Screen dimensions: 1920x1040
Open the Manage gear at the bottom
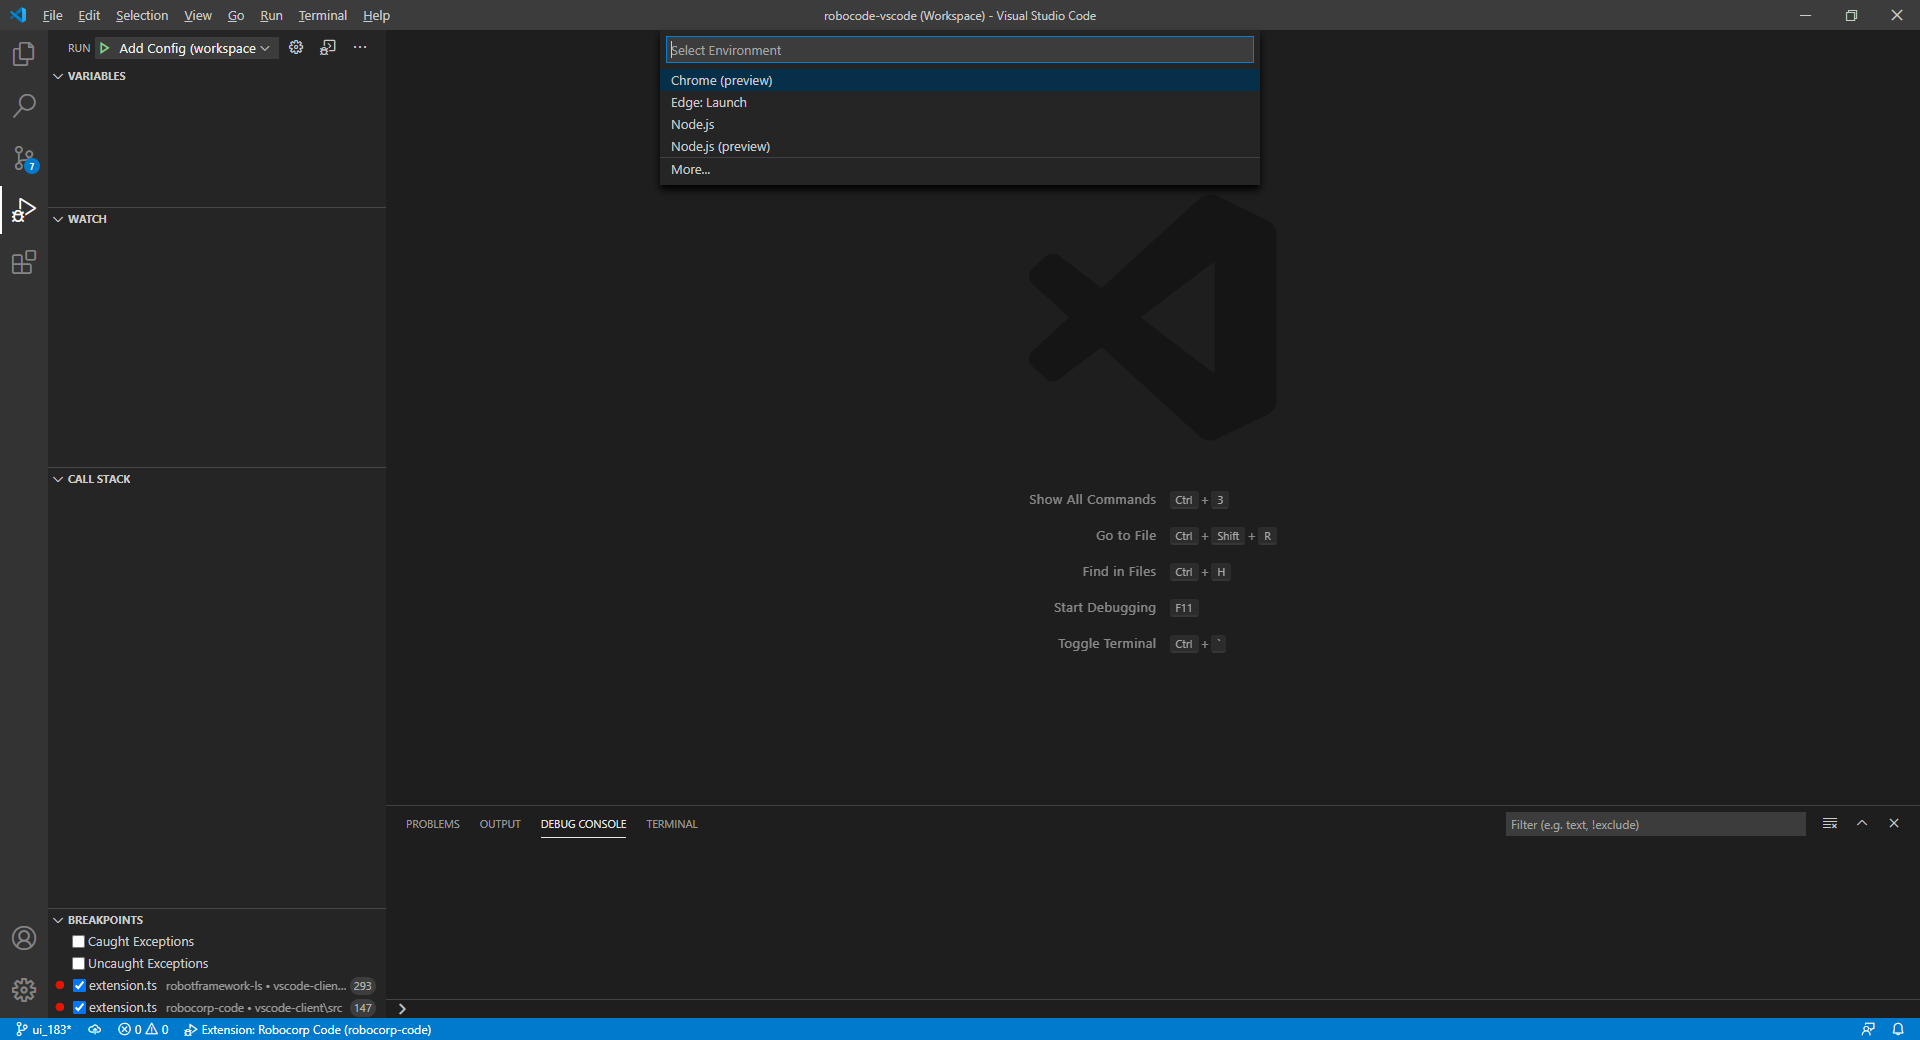pos(23,990)
